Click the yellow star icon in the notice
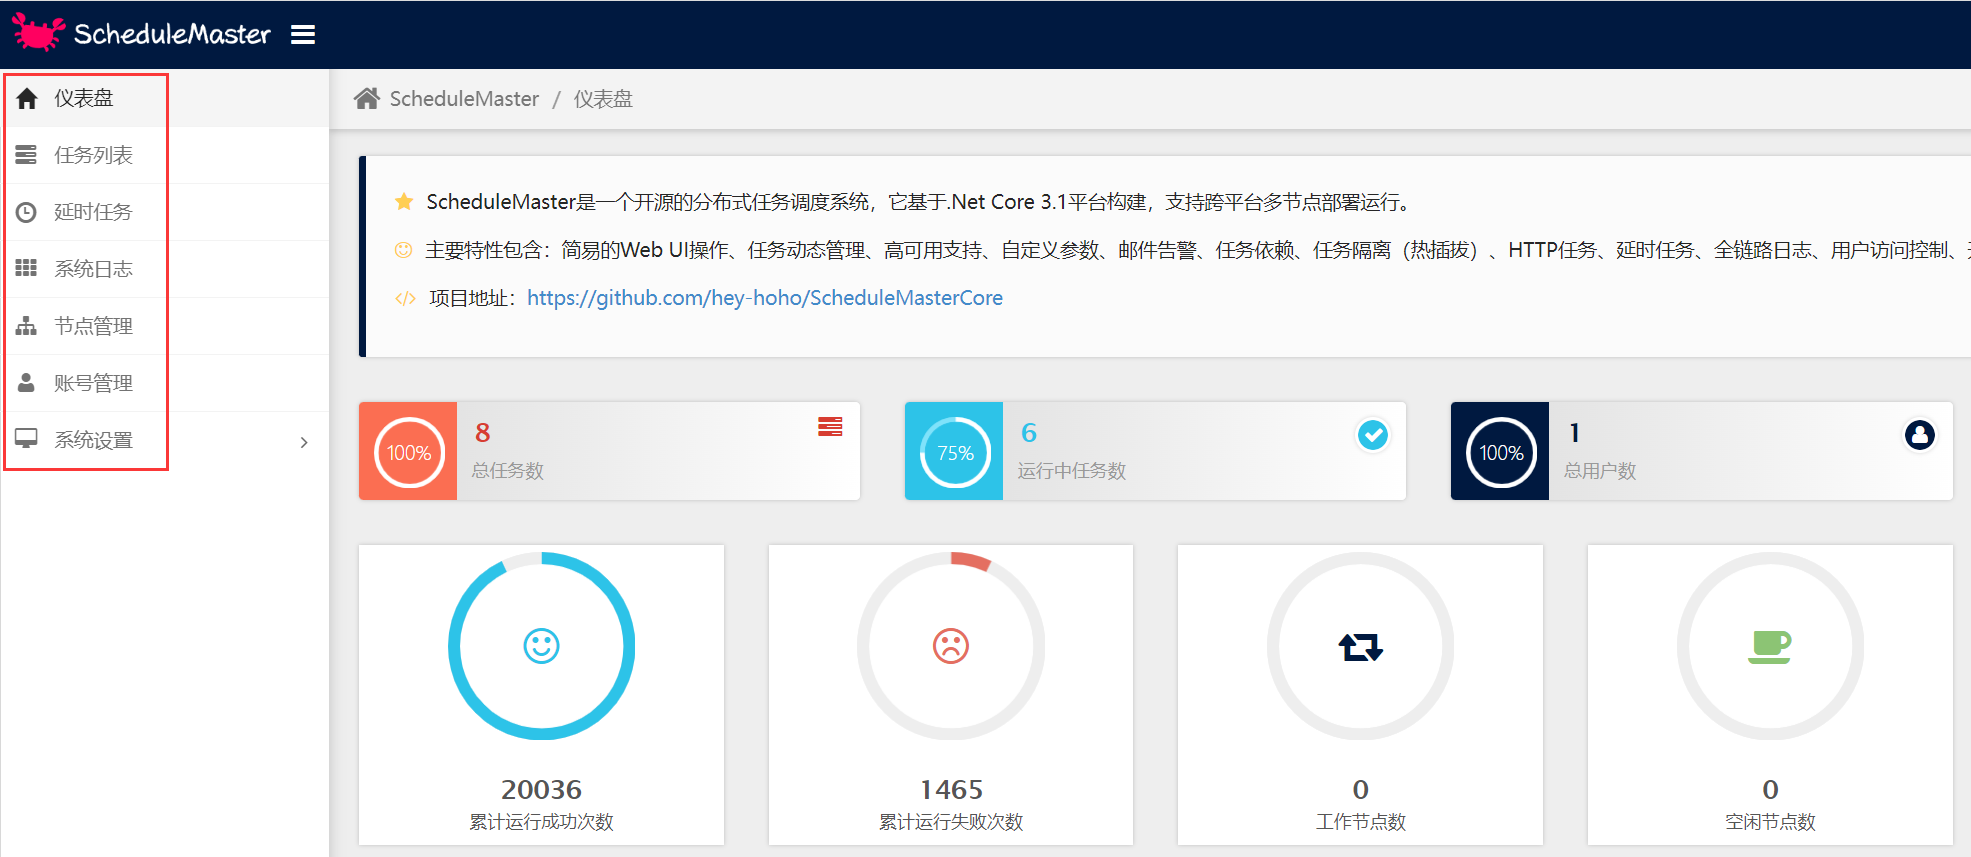The image size is (1971, 857). [x=404, y=202]
